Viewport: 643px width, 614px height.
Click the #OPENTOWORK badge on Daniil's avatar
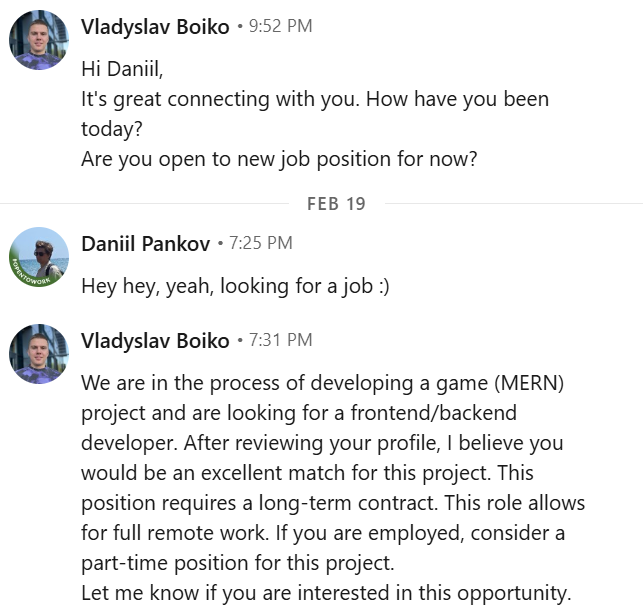[x=31, y=275]
